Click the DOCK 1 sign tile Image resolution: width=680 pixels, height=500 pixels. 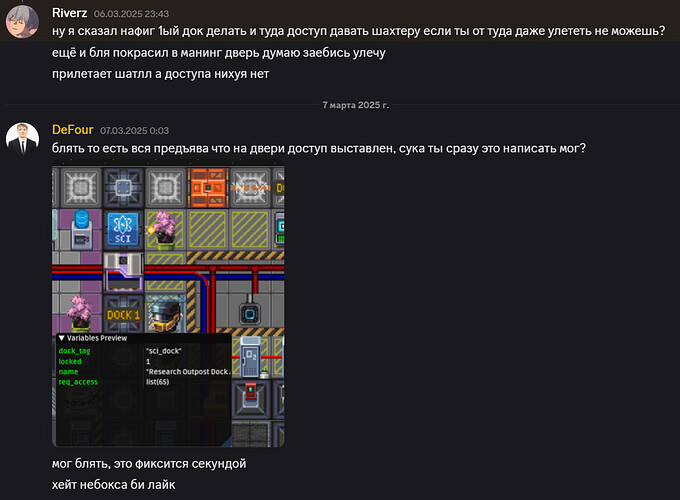pyautogui.click(x=123, y=315)
